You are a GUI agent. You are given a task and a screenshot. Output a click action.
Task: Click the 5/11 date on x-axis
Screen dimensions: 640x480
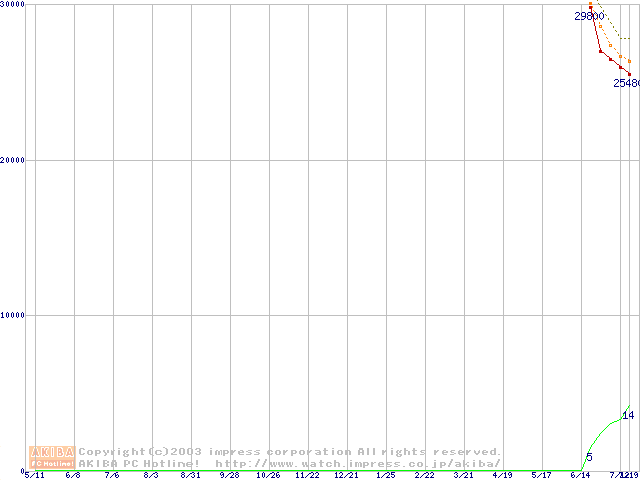[x=34, y=475]
